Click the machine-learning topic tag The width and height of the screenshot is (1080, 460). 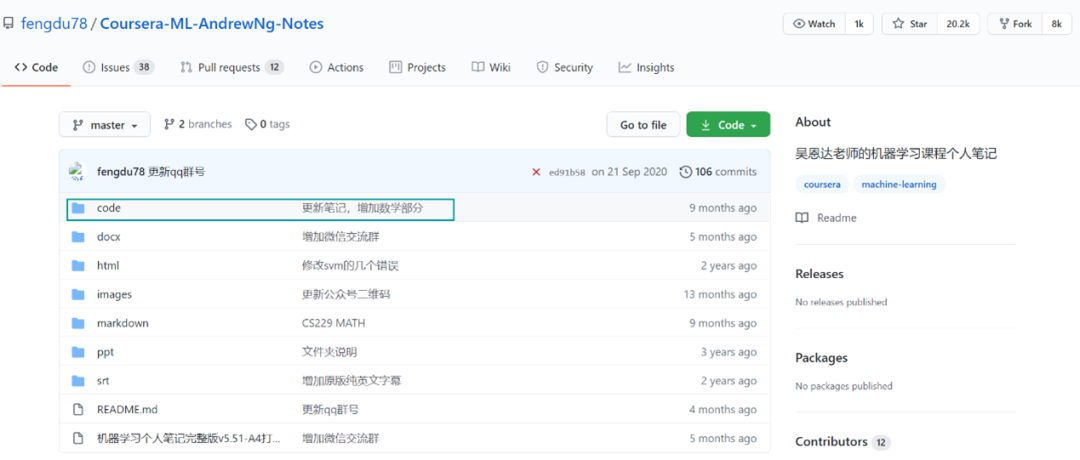[x=899, y=185]
